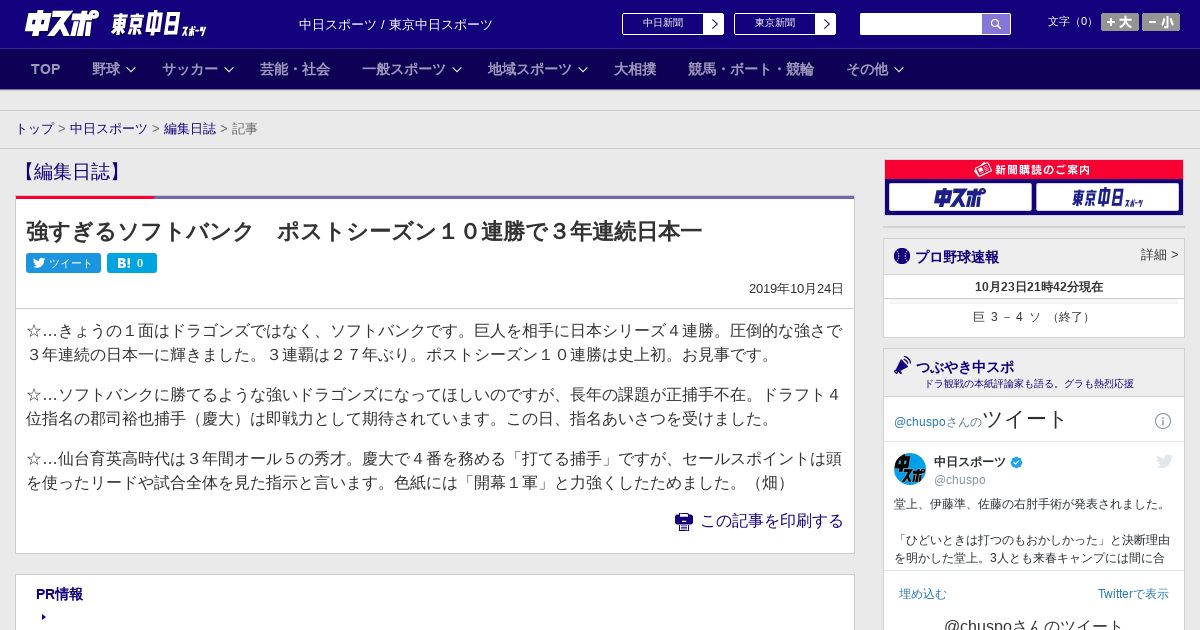
Task: Click トップ breadcrumb link
Action: coord(35,129)
